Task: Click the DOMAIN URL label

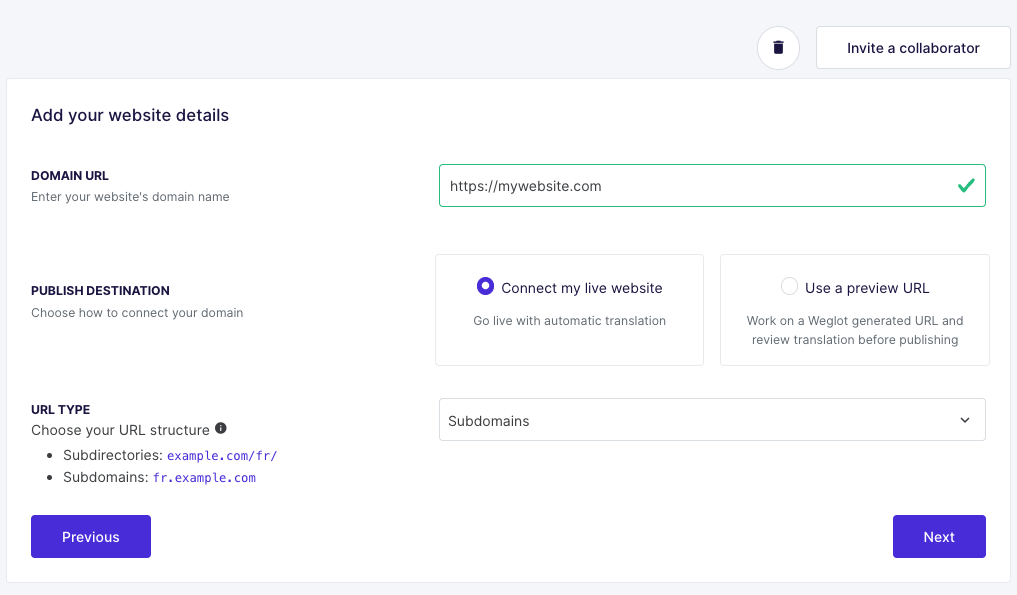Action: click(x=70, y=176)
